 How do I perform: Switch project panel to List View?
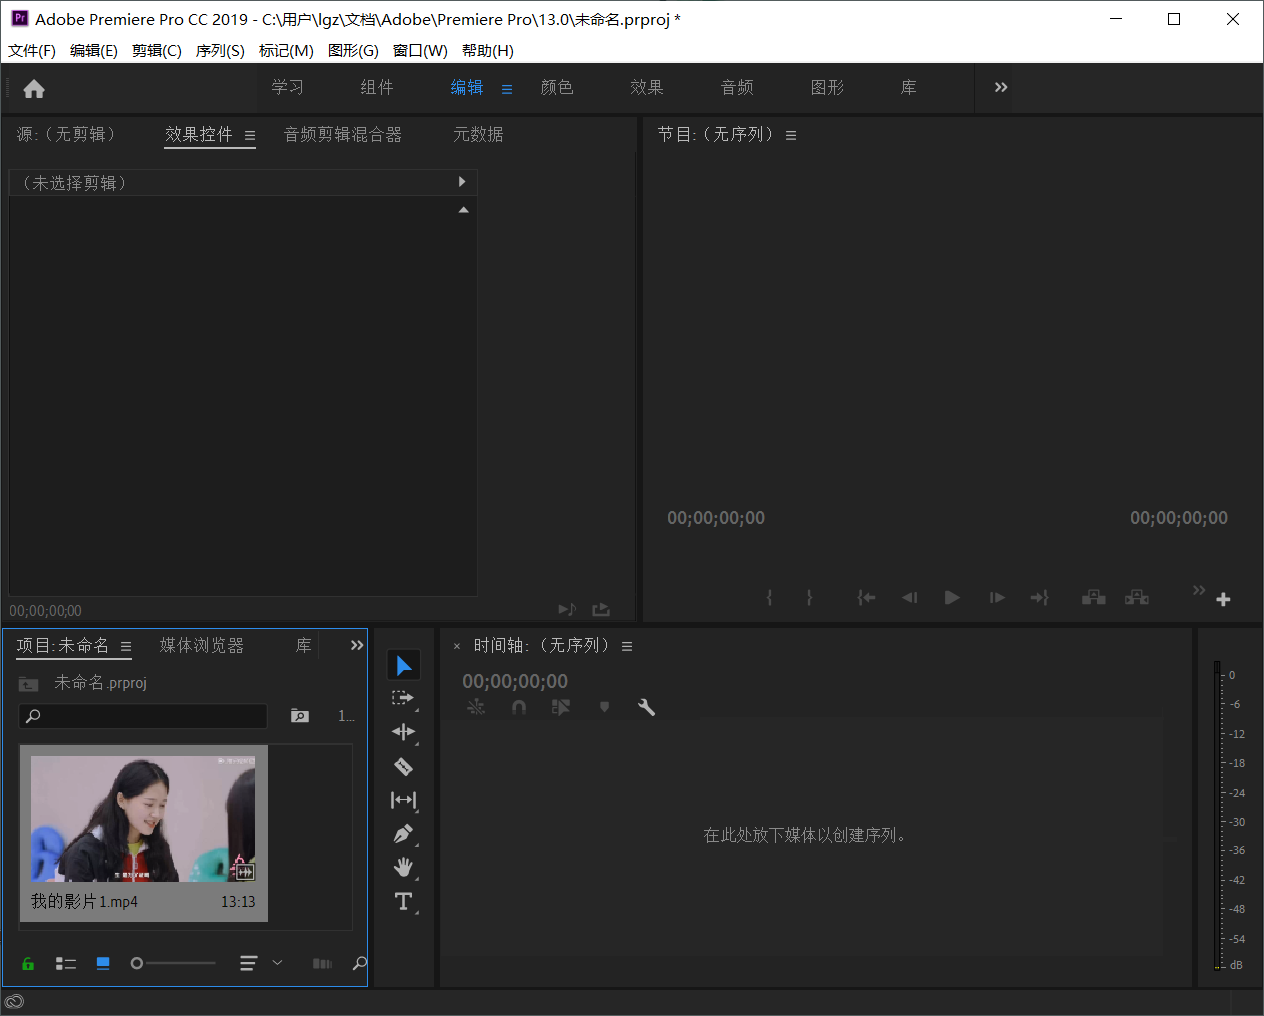coord(66,963)
